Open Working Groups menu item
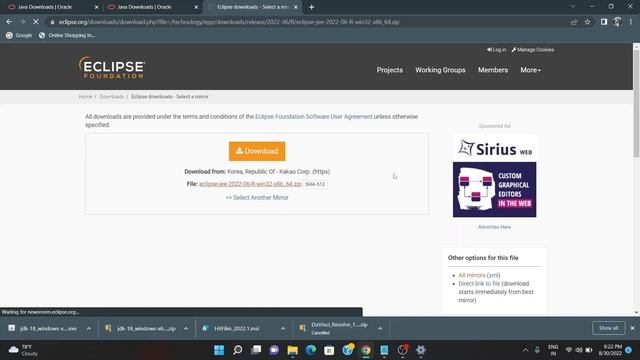640x360 pixels. [x=440, y=70]
